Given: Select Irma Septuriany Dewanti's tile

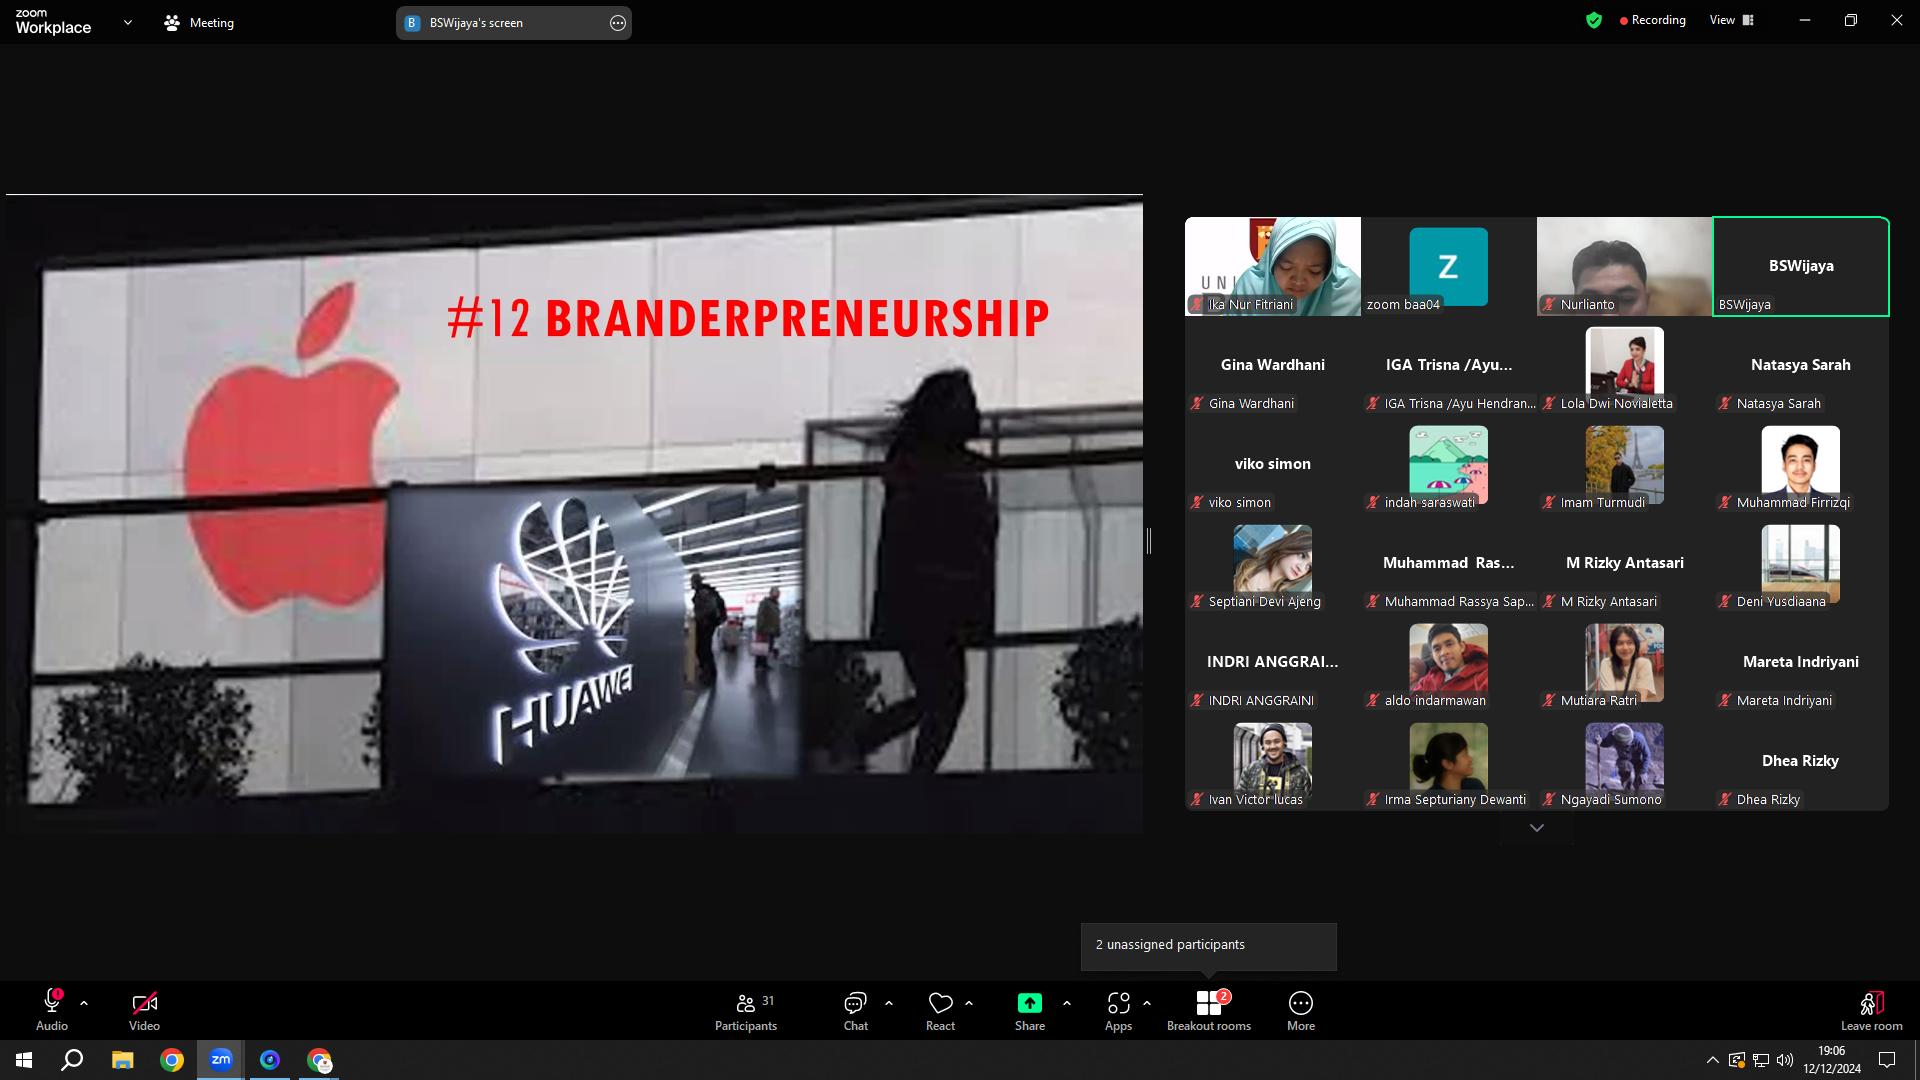Looking at the screenshot, I should point(1449,761).
